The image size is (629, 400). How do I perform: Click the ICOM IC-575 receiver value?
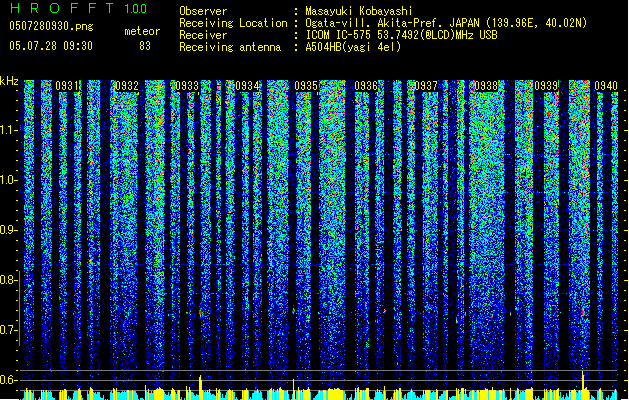click(401, 35)
